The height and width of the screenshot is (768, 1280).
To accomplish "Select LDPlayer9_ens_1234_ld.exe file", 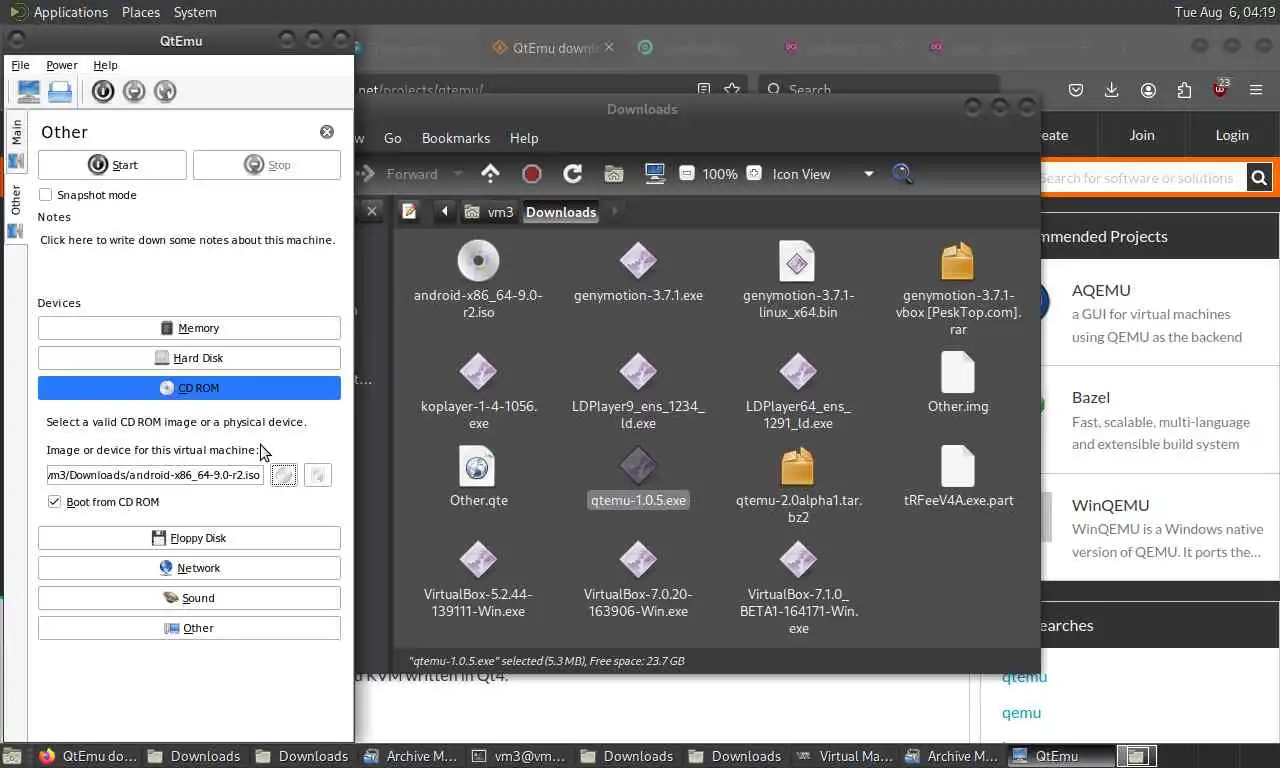I will tap(638, 391).
